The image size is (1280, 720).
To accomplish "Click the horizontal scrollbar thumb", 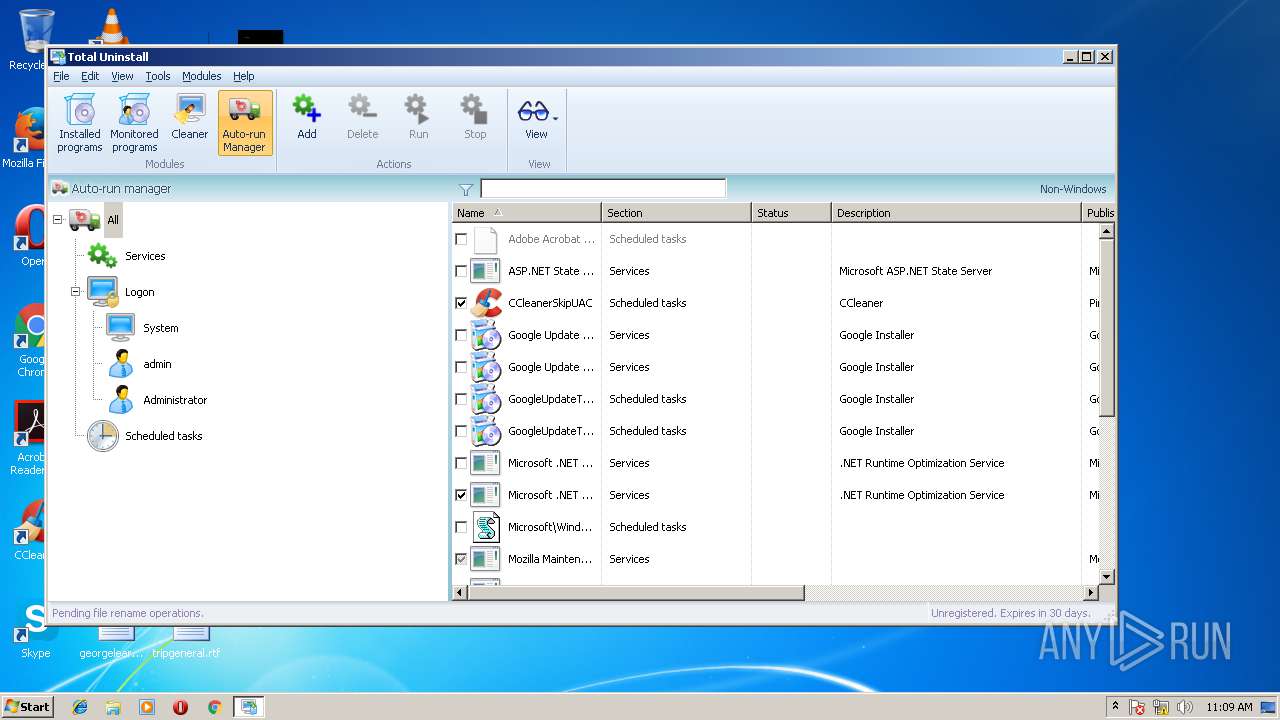I will click(636, 593).
